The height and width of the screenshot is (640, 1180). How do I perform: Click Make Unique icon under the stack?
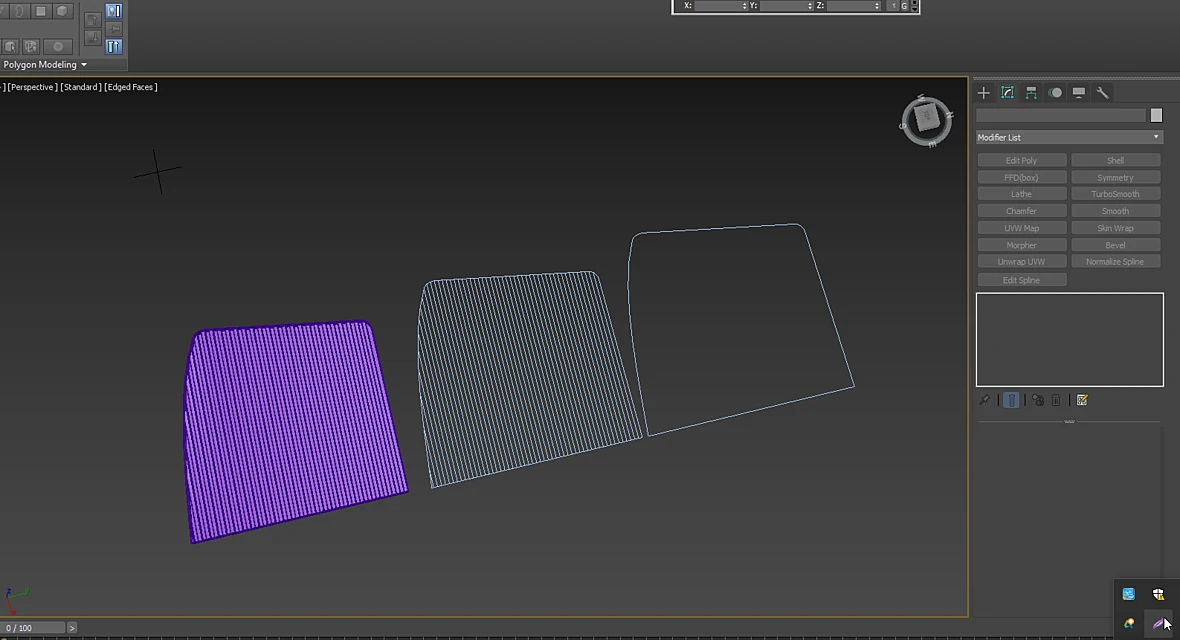pyautogui.click(x=1038, y=400)
